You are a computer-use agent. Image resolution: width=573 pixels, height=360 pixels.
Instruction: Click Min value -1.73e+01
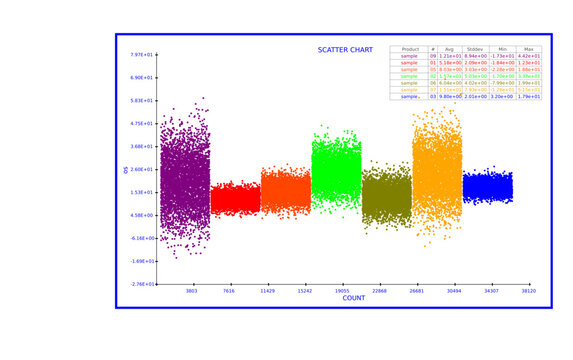(x=502, y=56)
